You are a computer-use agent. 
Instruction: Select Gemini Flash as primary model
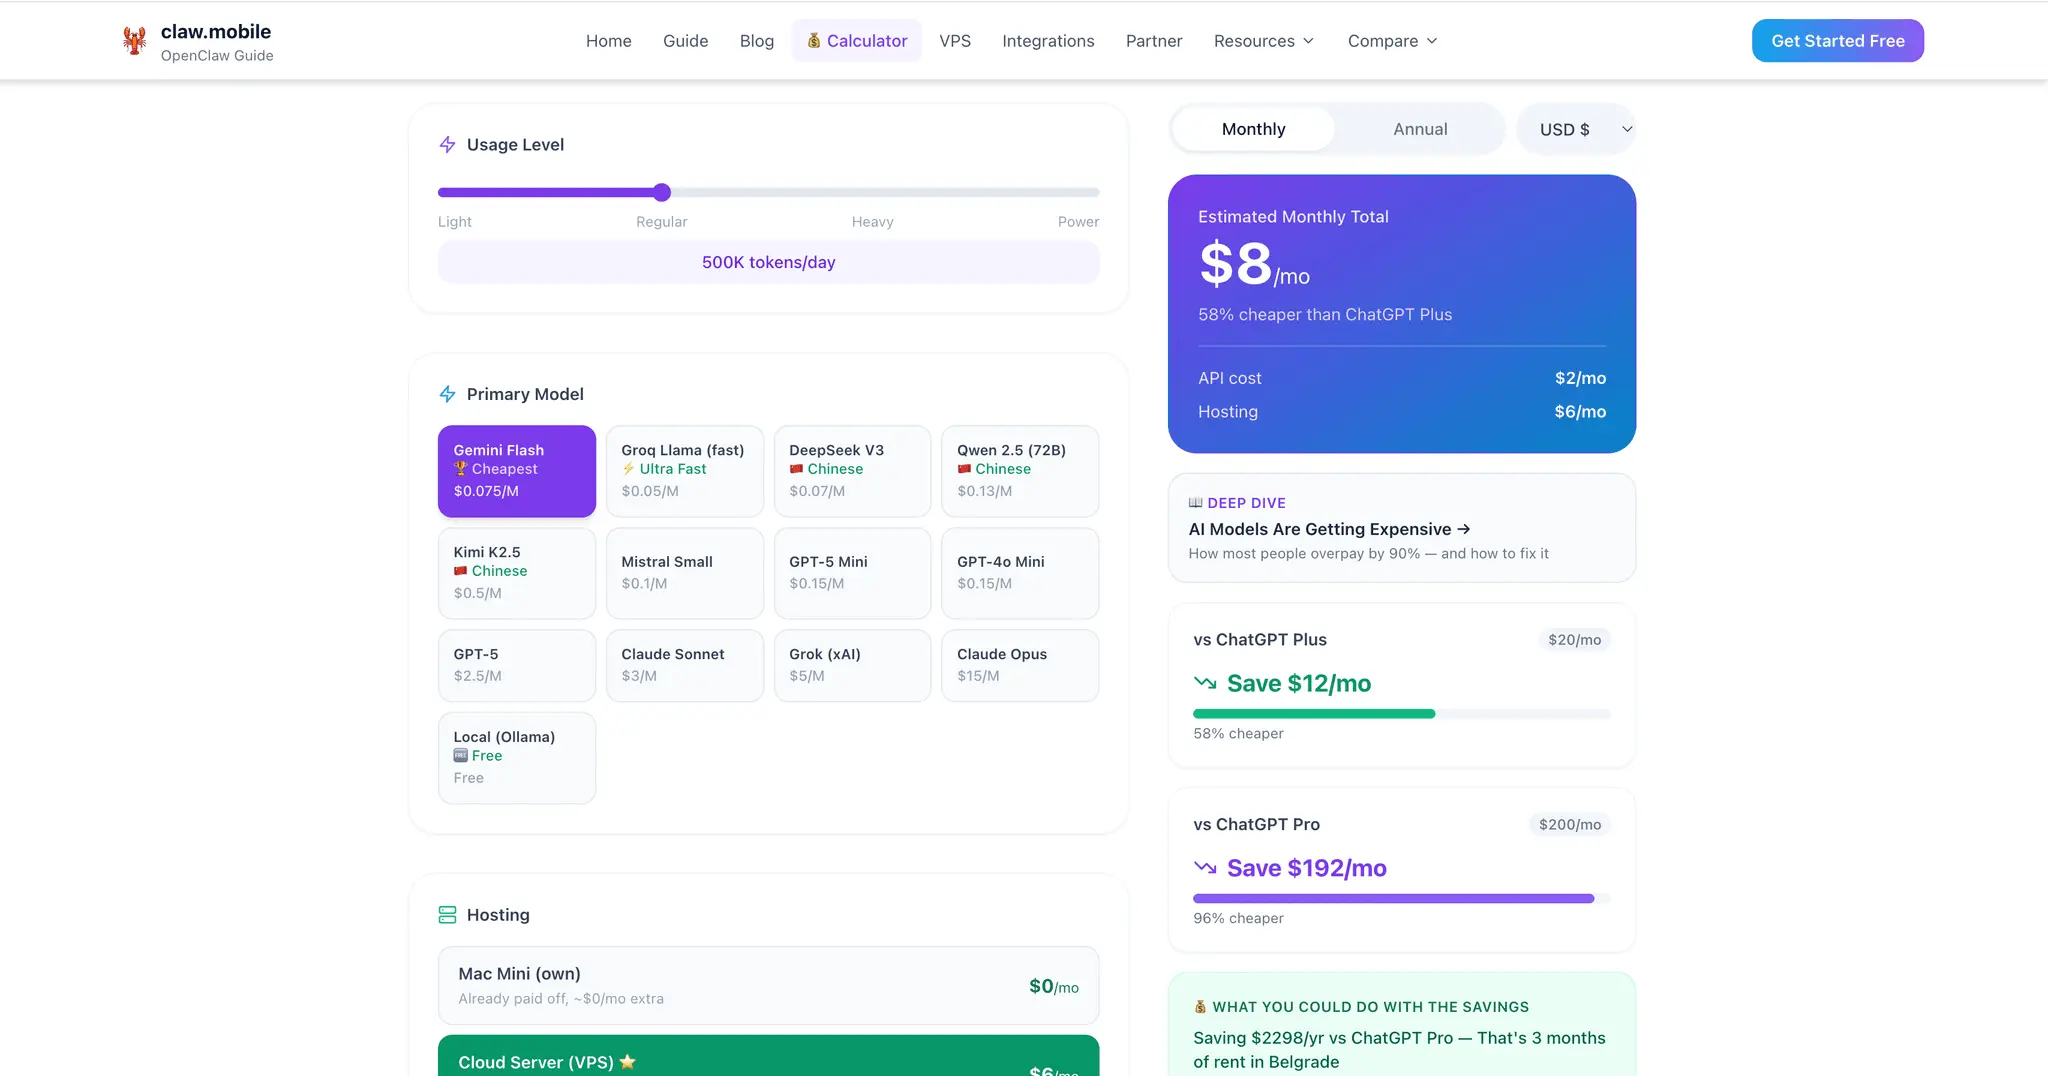(517, 471)
